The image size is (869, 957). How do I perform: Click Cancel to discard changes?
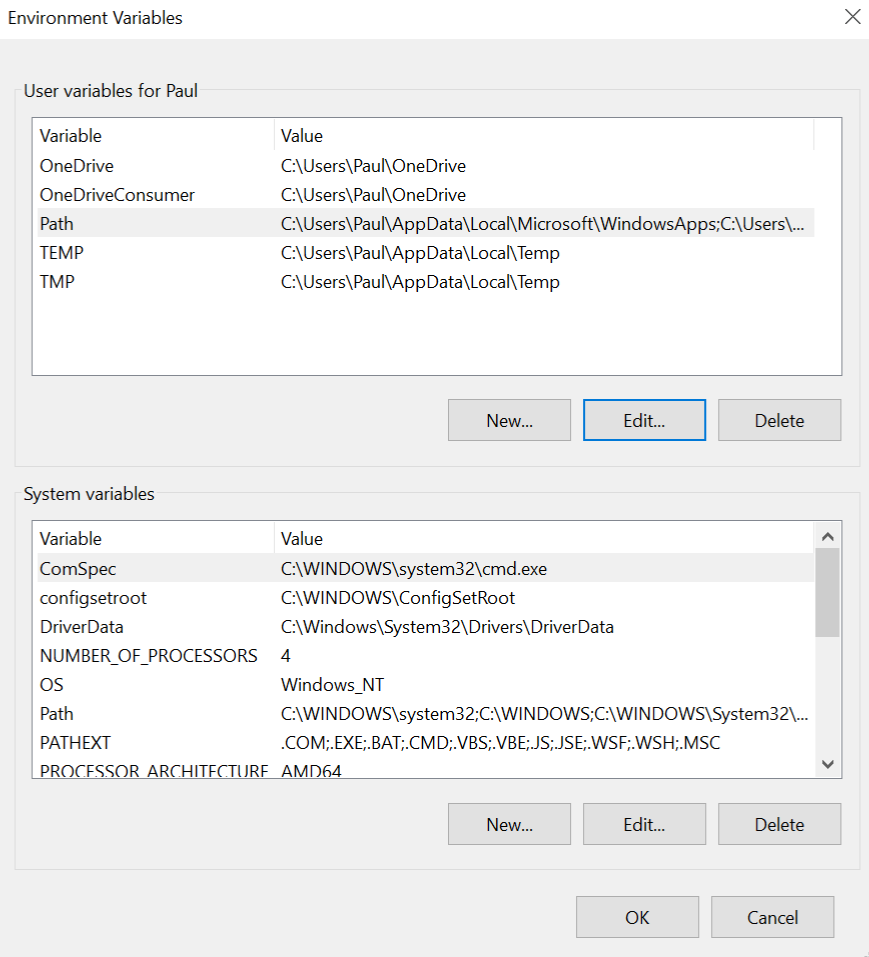click(773, 917)
